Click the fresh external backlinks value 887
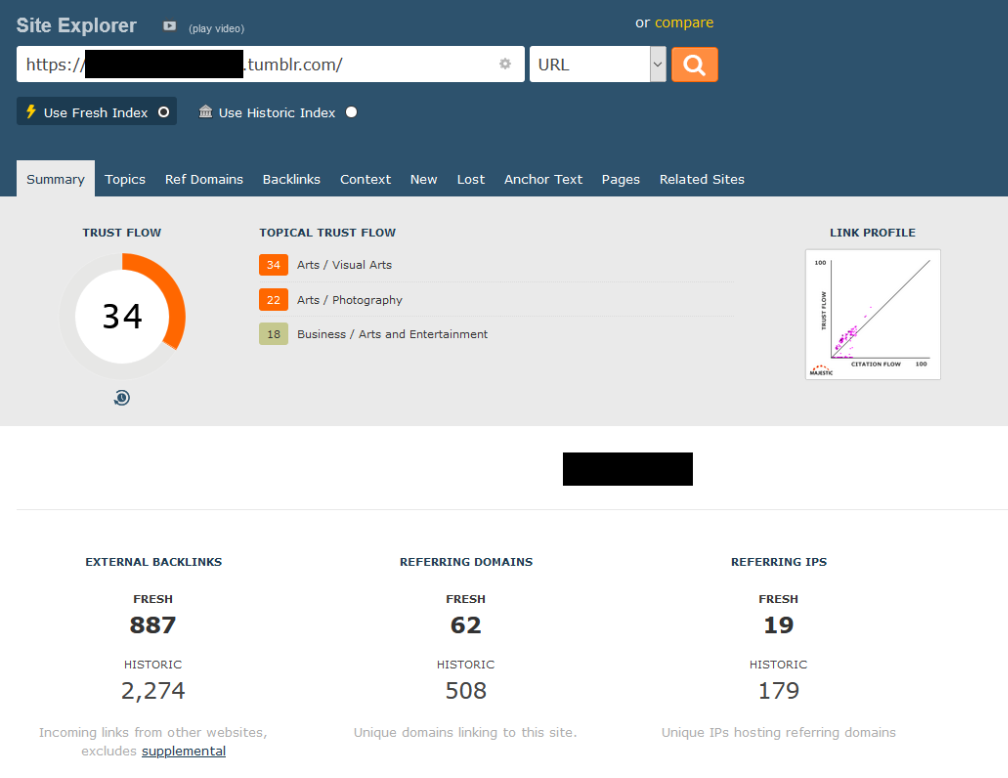This screenshot has width=1008, height=778. pyautogui.click(x=153, y=625)
